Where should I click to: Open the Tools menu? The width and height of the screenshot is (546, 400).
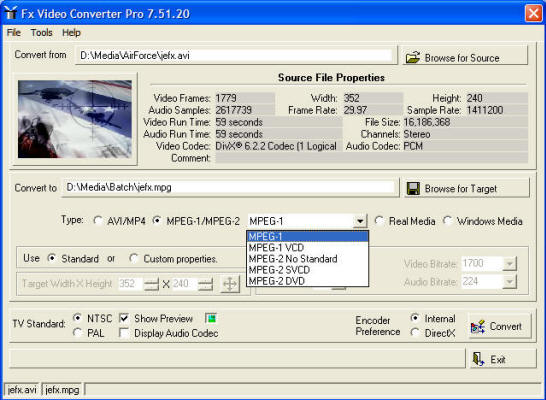click(41, 33)
